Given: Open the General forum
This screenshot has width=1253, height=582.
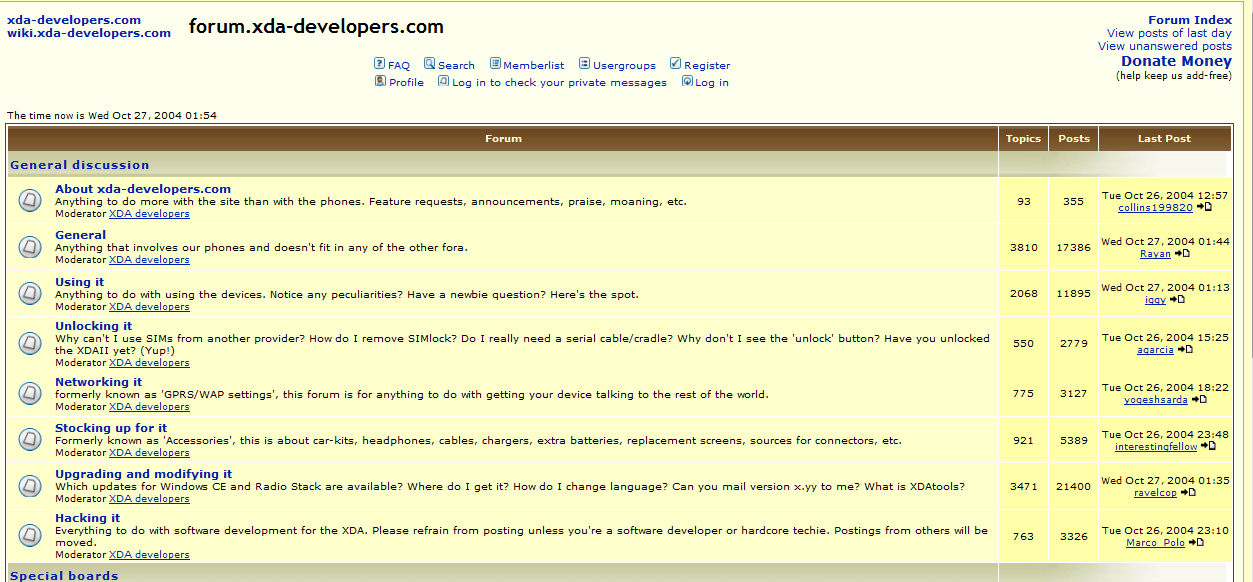Looking at the screenshot, I should (x=80, y=235).
